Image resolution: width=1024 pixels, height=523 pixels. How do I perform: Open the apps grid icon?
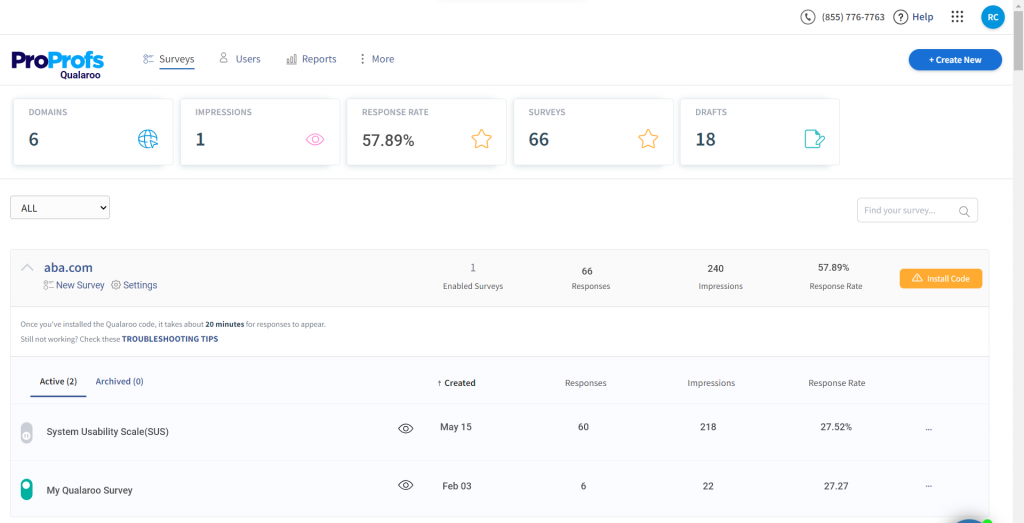coord(957,17)
